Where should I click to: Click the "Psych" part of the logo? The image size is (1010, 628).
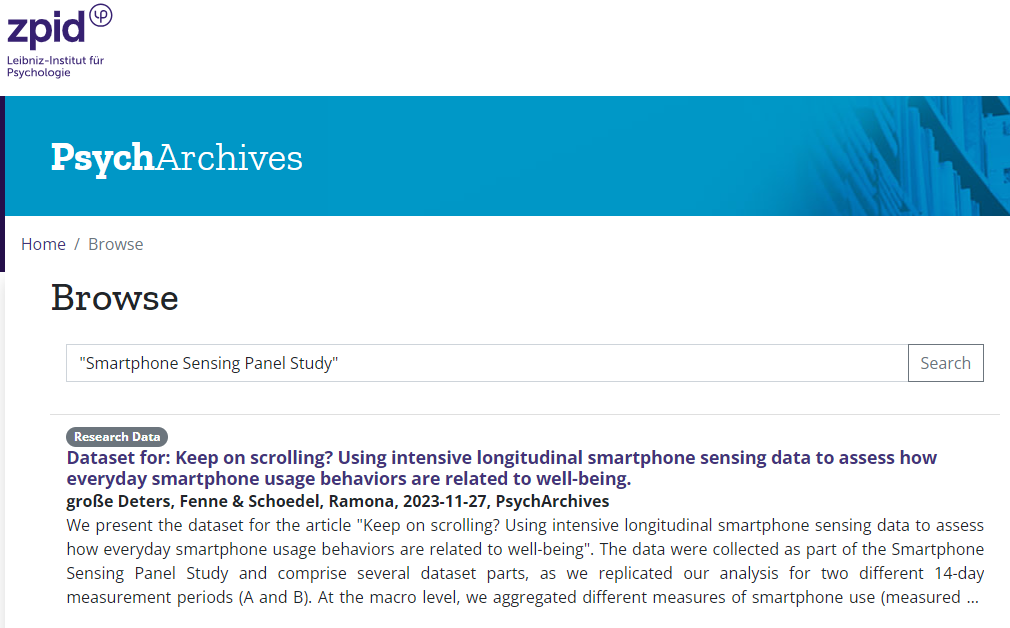pos(102,158)
